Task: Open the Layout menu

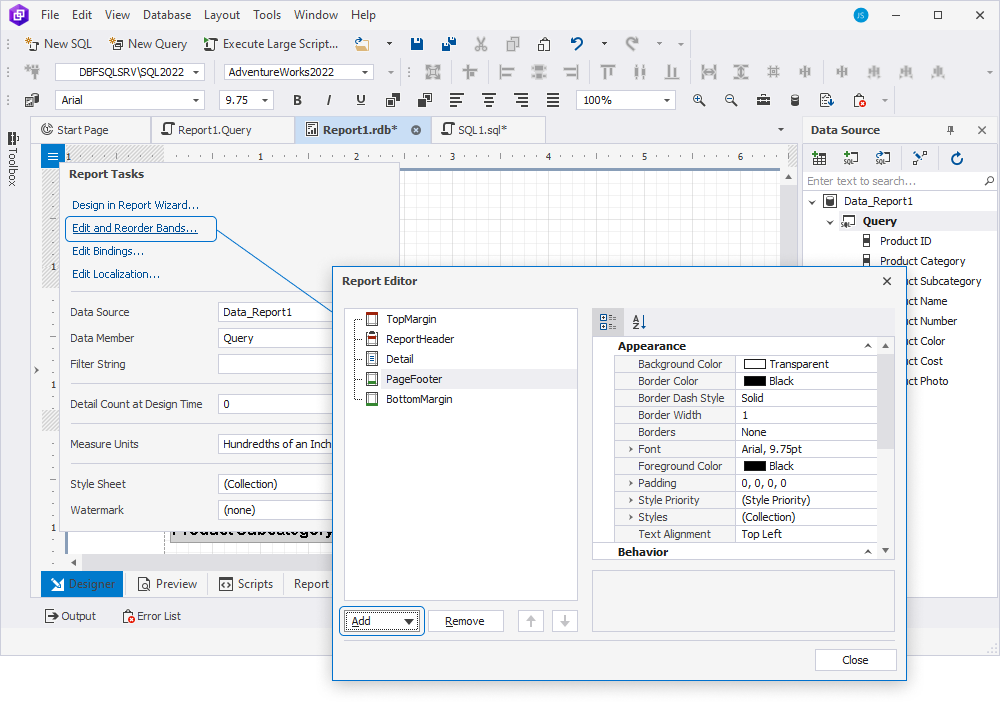Action: (x=222, y=15)
